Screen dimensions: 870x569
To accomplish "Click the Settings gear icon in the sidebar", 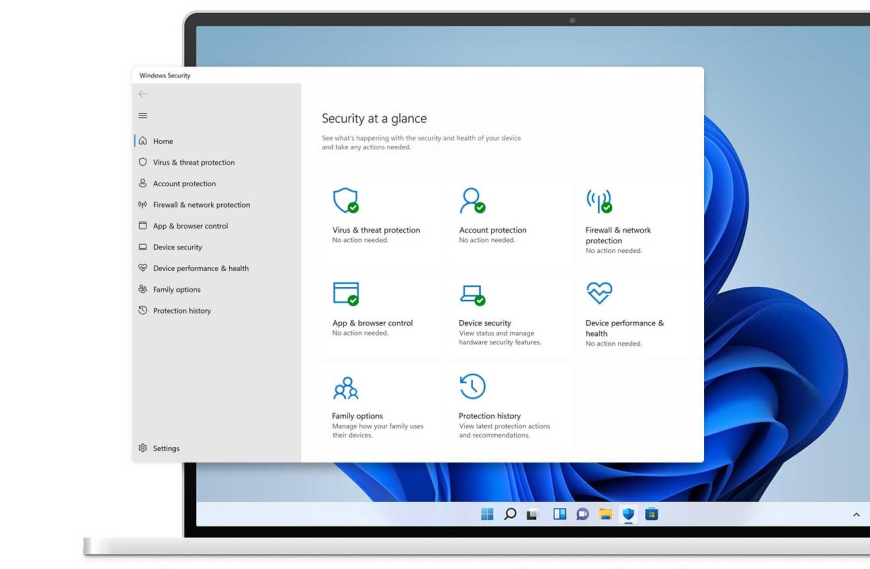I will pos(143,448).
